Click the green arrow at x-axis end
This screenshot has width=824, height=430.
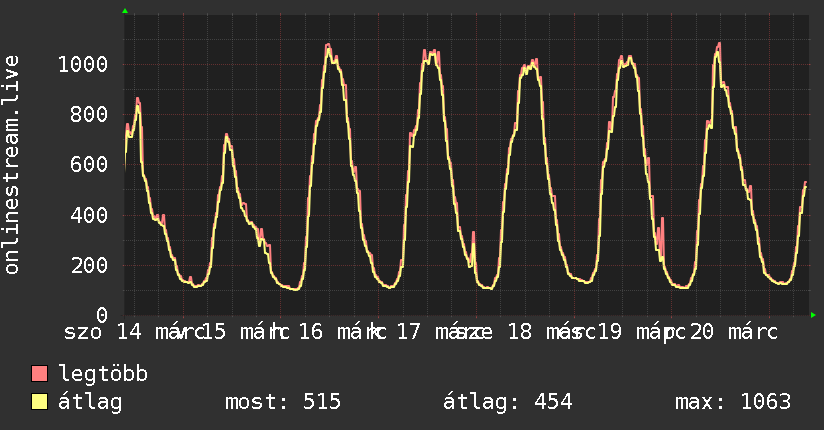[x=813, y=315]
